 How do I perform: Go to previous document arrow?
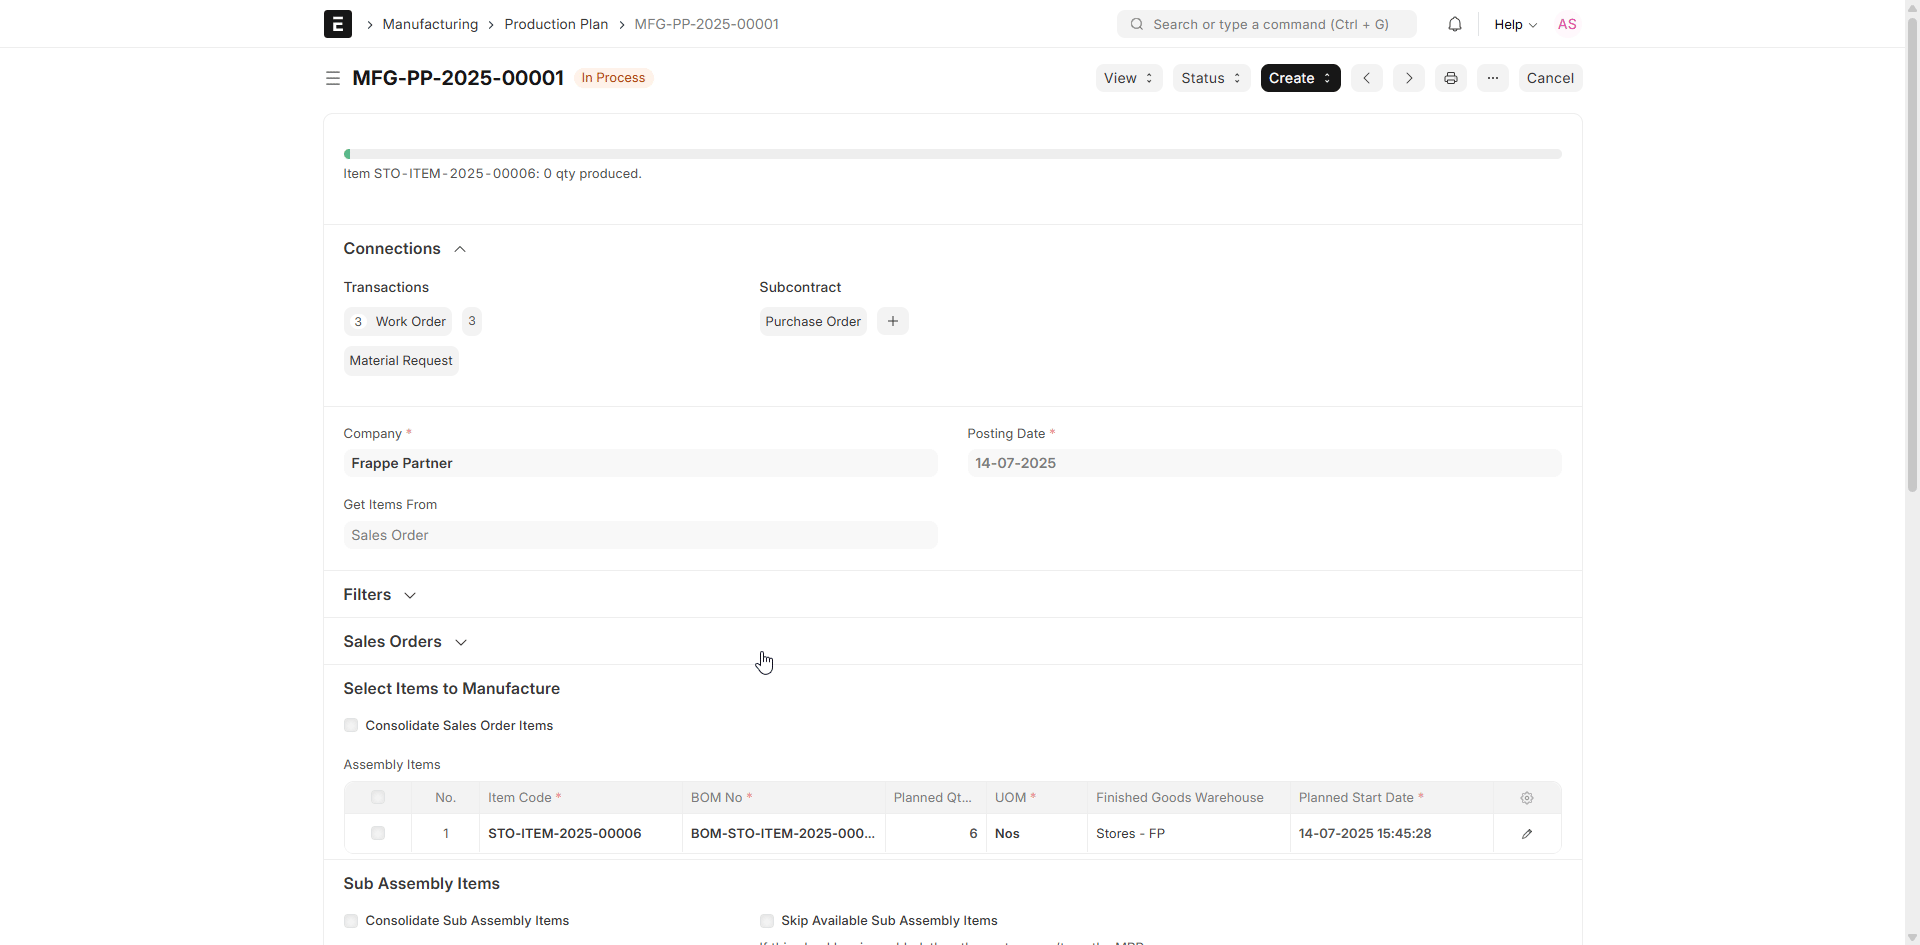click(1366, 78)
